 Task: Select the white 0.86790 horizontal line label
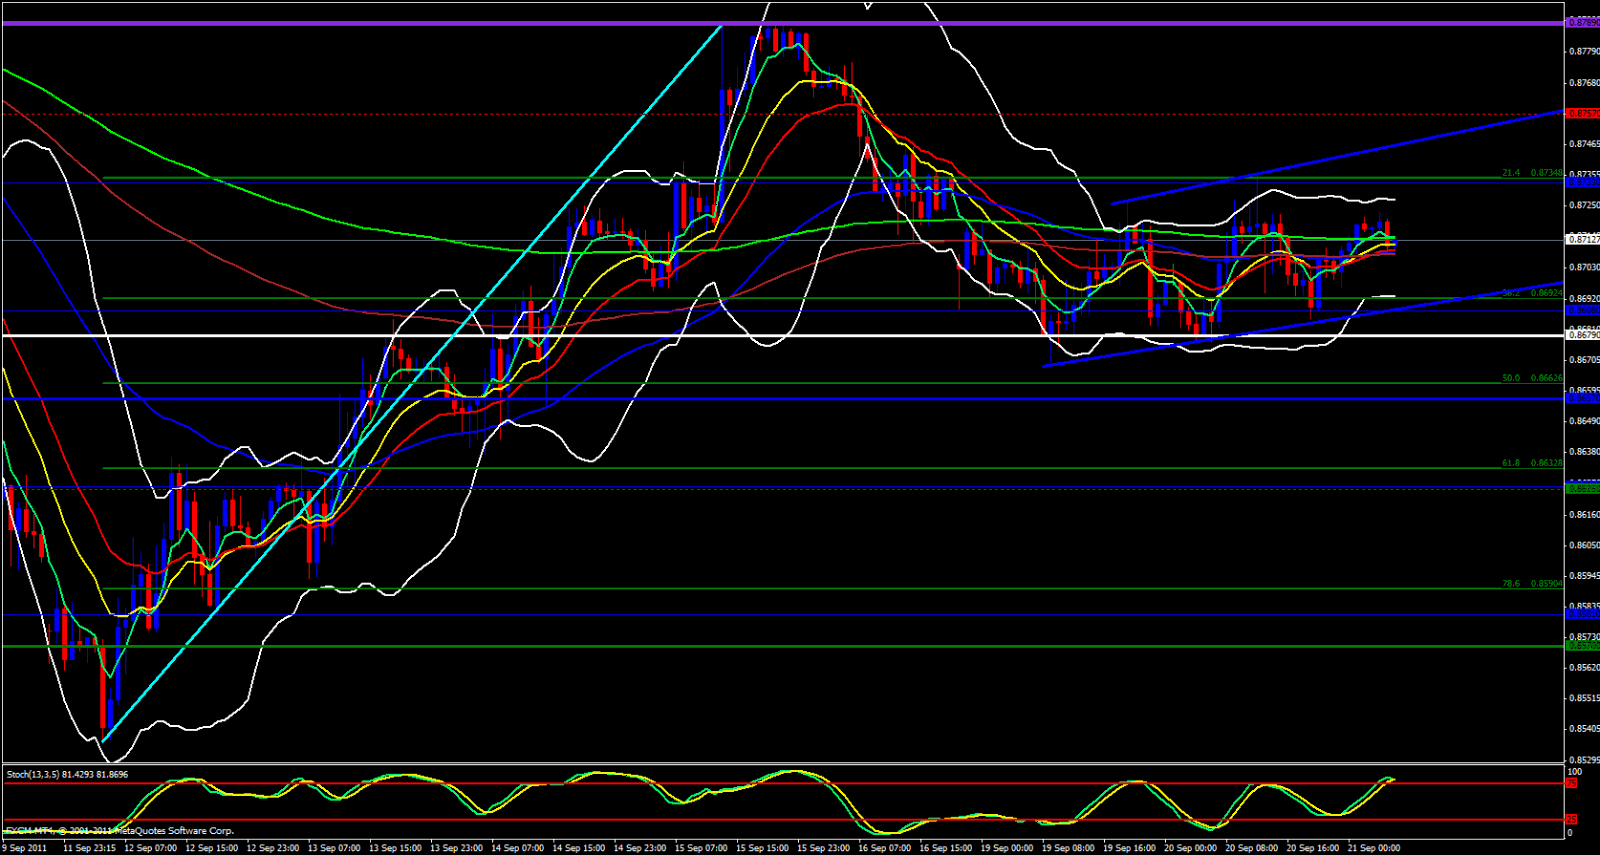tap(1581, 335)
